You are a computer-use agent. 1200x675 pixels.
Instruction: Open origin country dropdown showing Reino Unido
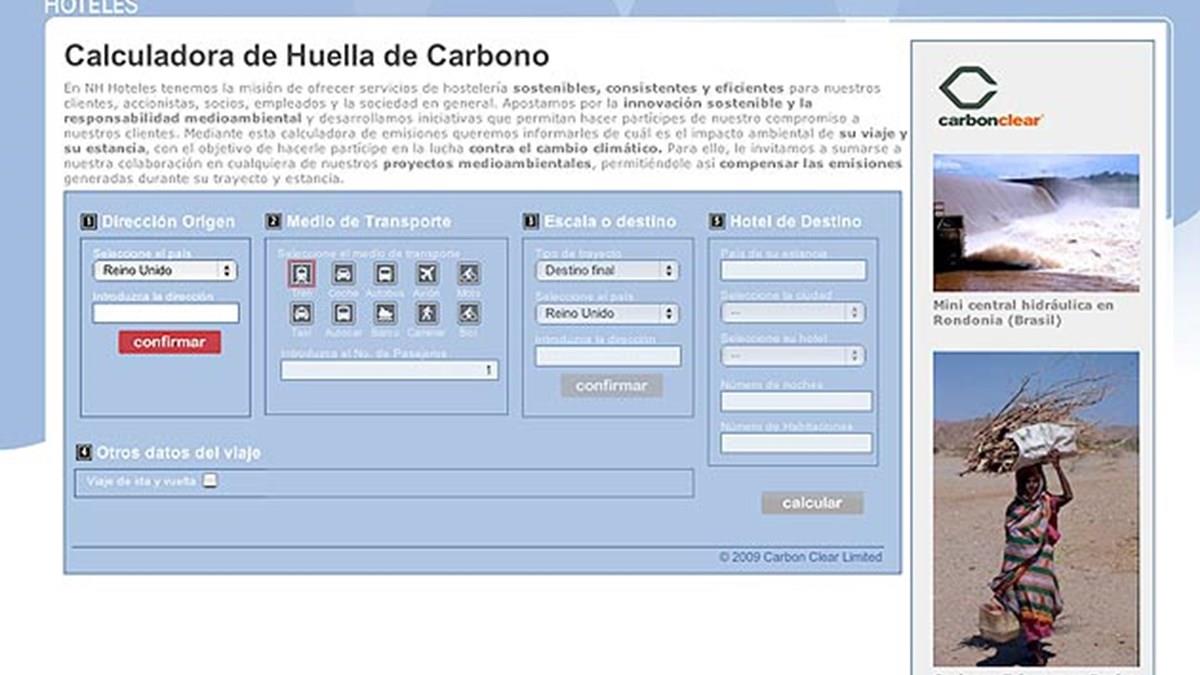(x=165, y=270)
